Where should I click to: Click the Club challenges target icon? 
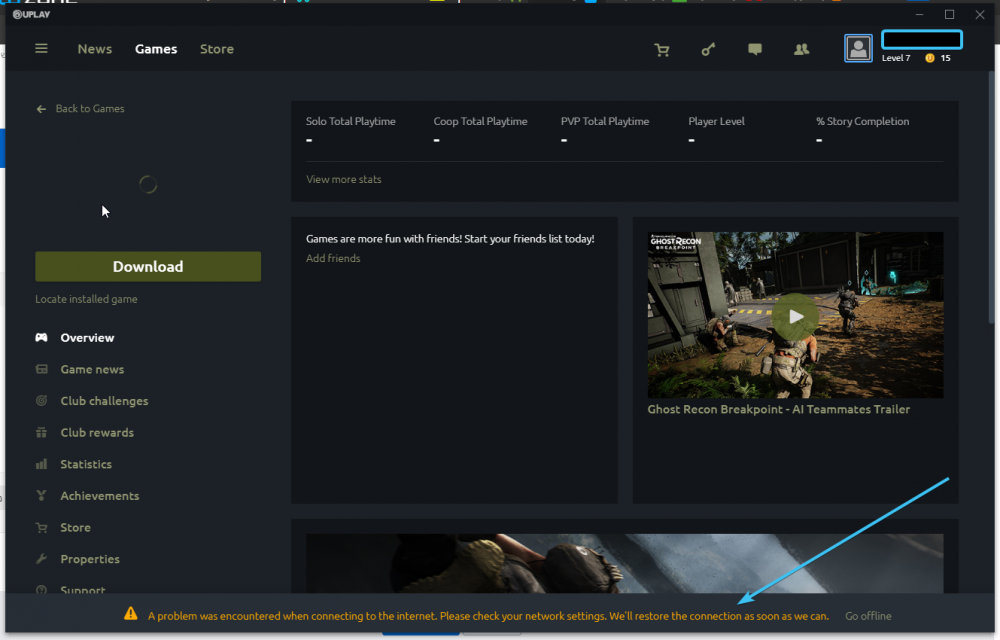[41, 400]
